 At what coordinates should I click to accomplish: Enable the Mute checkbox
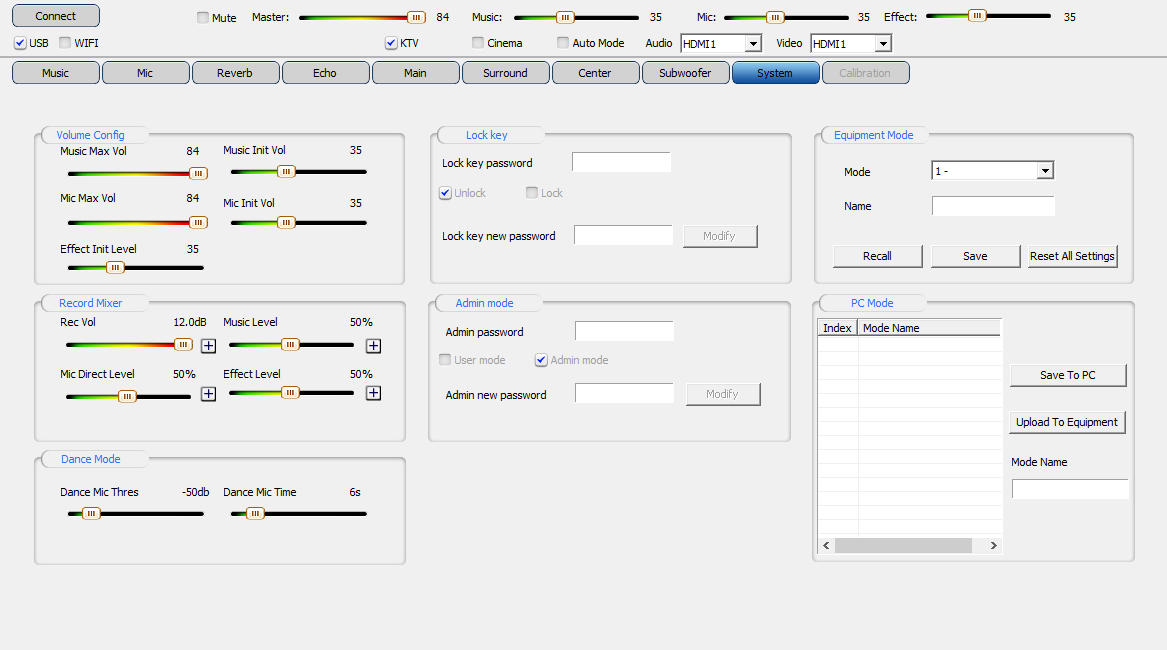coord(204,18)
